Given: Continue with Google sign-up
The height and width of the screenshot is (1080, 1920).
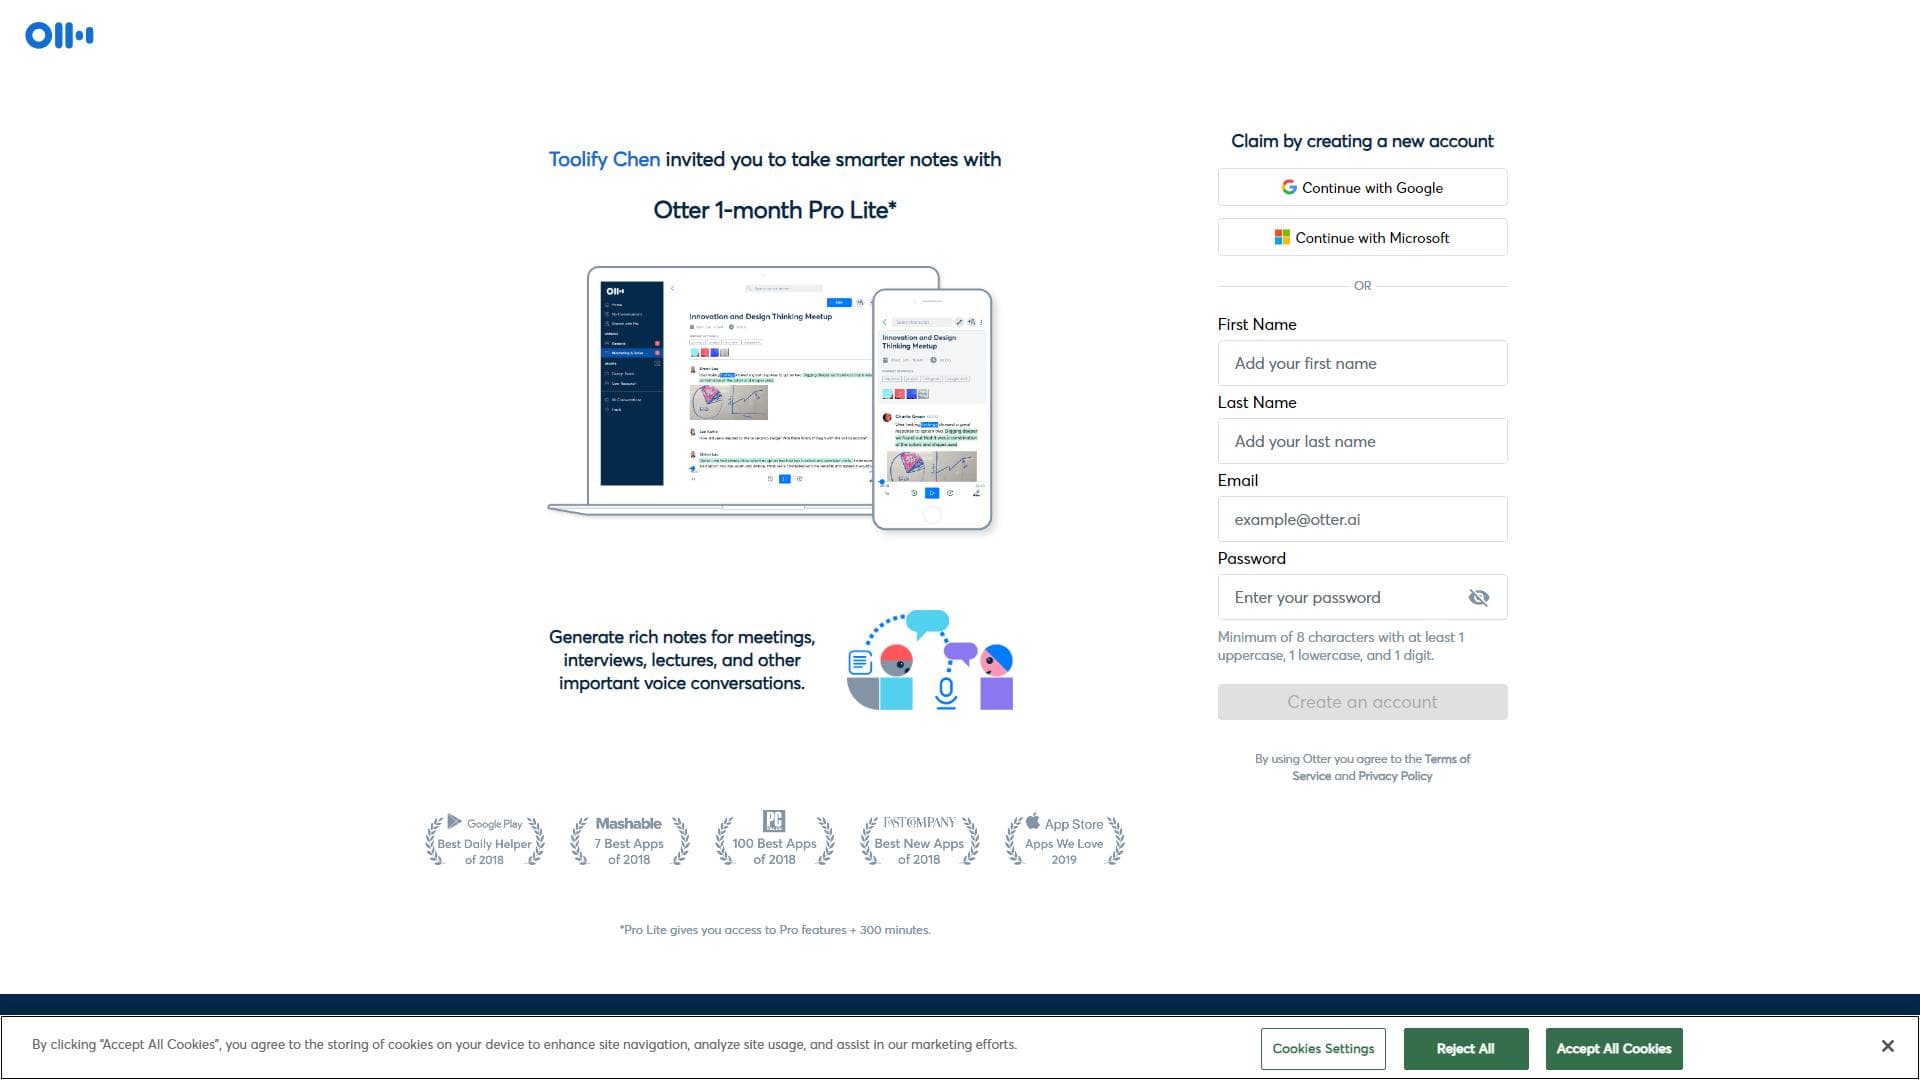Looking at the screenshot, I should tap(1362, 188).
